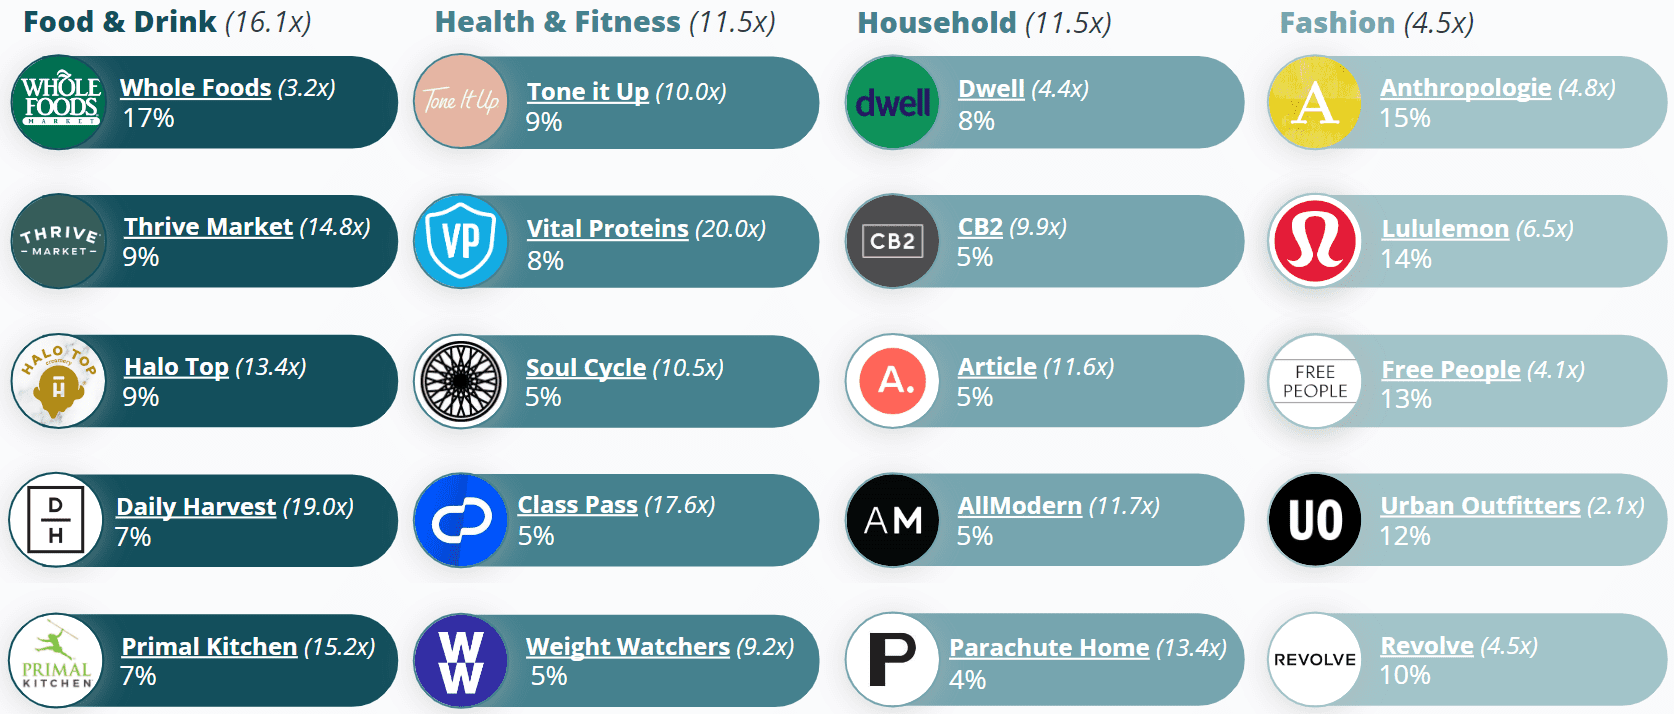The image size is (1674, 714).
Task: Click the Parachute Home P logo
Action: [x=892, y=660]
